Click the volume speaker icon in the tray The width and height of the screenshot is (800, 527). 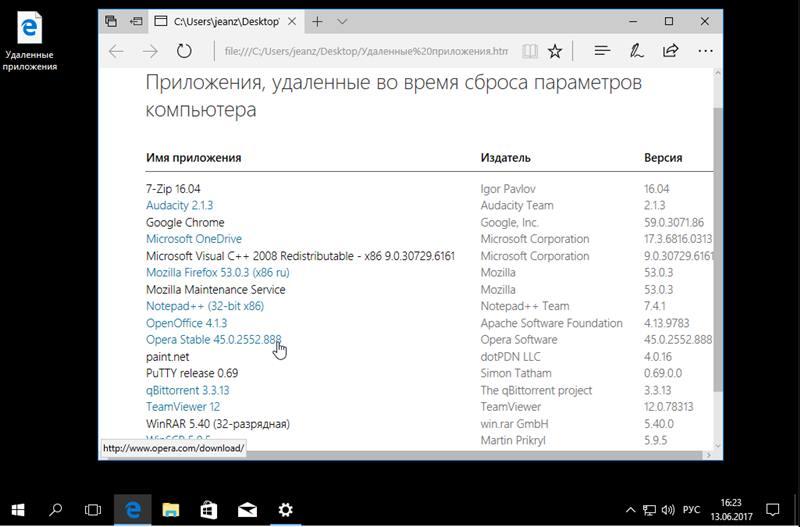point(667,510)
